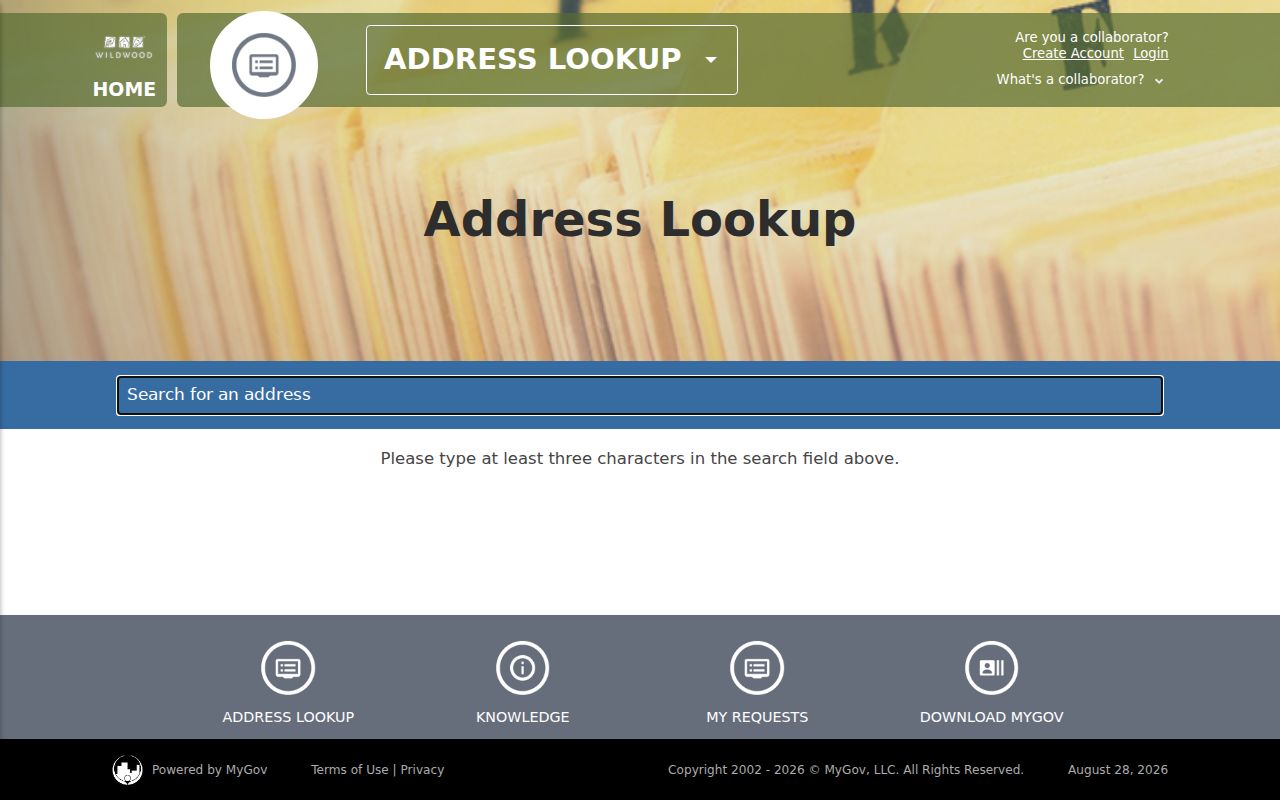Click the round Address Lookup header icon
The image size is (1280, 800).
(x=264, y=65)
